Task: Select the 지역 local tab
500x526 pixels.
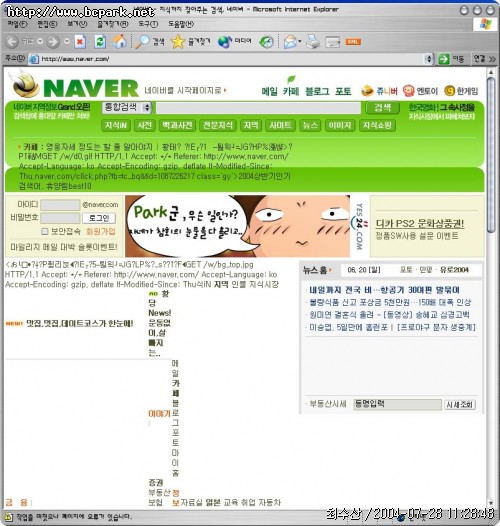Action: [x=251, y=125]
